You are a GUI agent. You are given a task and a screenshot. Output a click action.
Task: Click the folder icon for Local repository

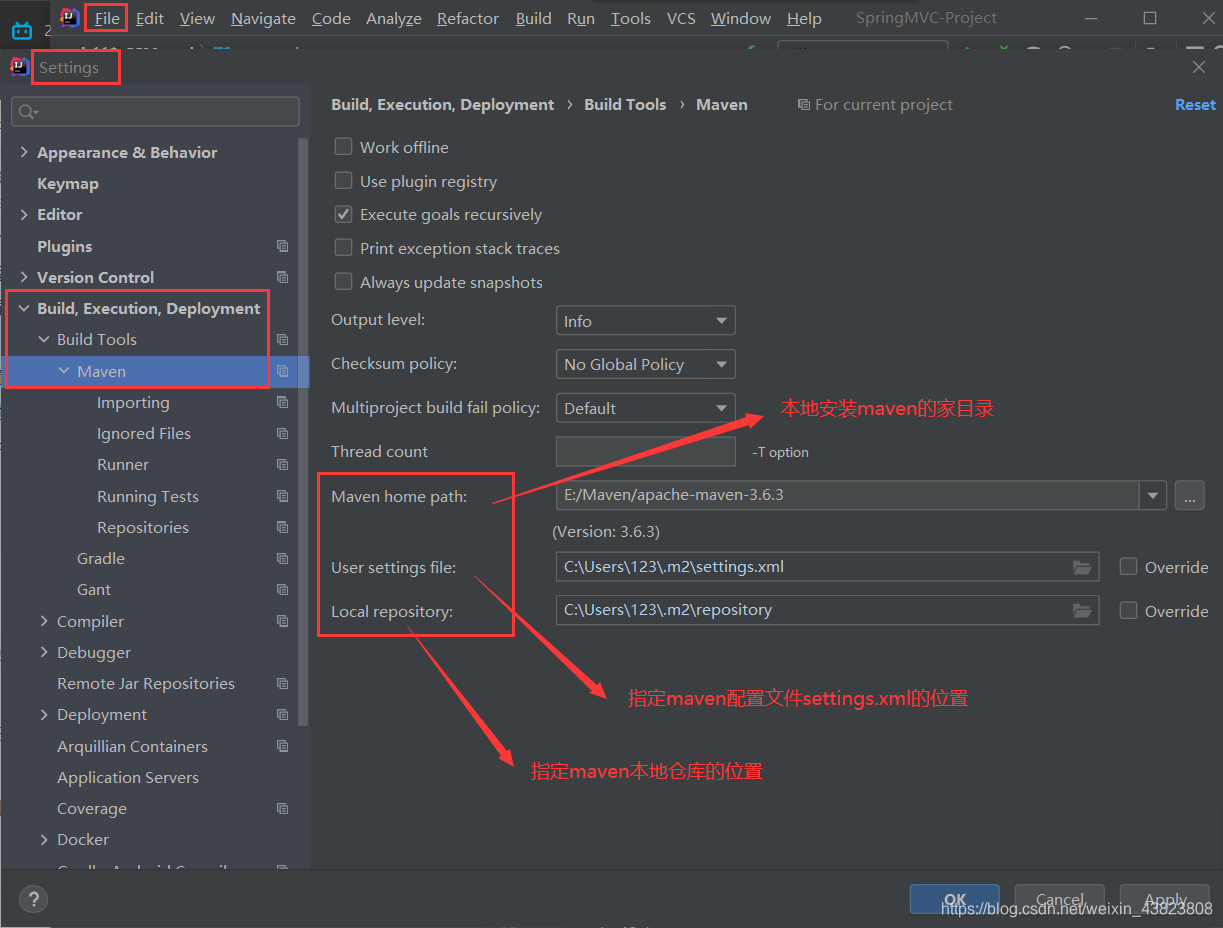[x=1082, y=610]
